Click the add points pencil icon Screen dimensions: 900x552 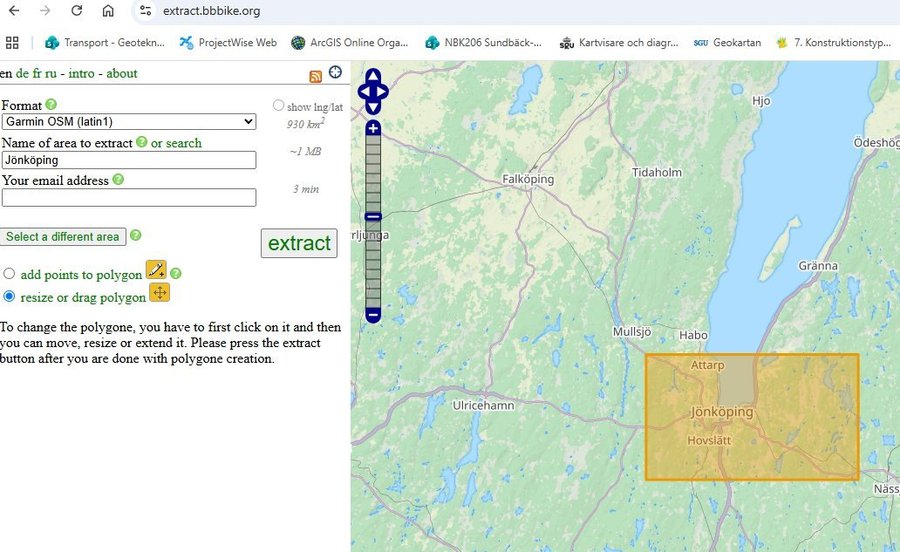156,269
